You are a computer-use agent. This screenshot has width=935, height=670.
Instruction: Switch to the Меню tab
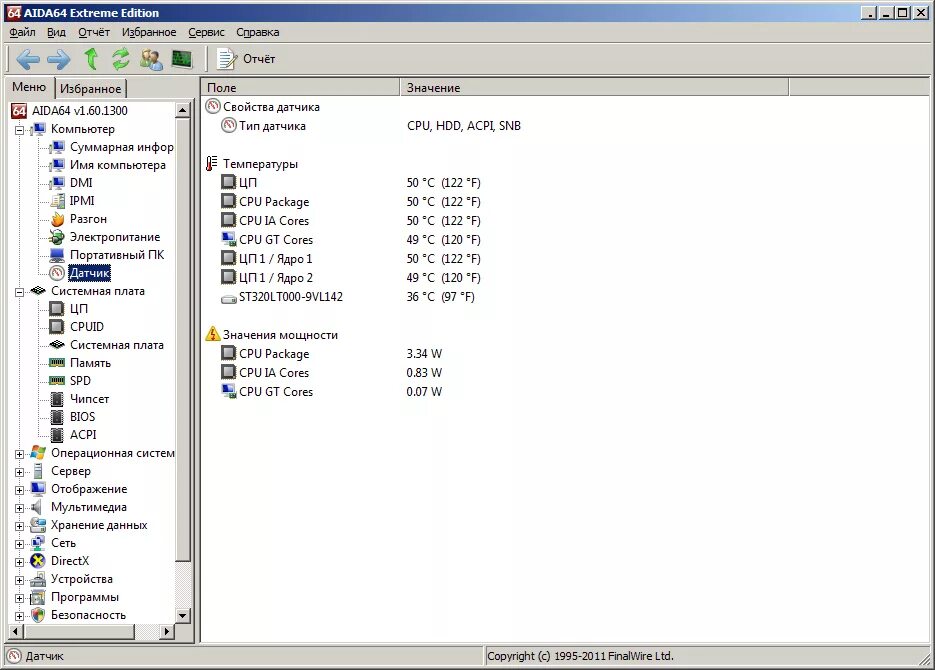[29, 87]
